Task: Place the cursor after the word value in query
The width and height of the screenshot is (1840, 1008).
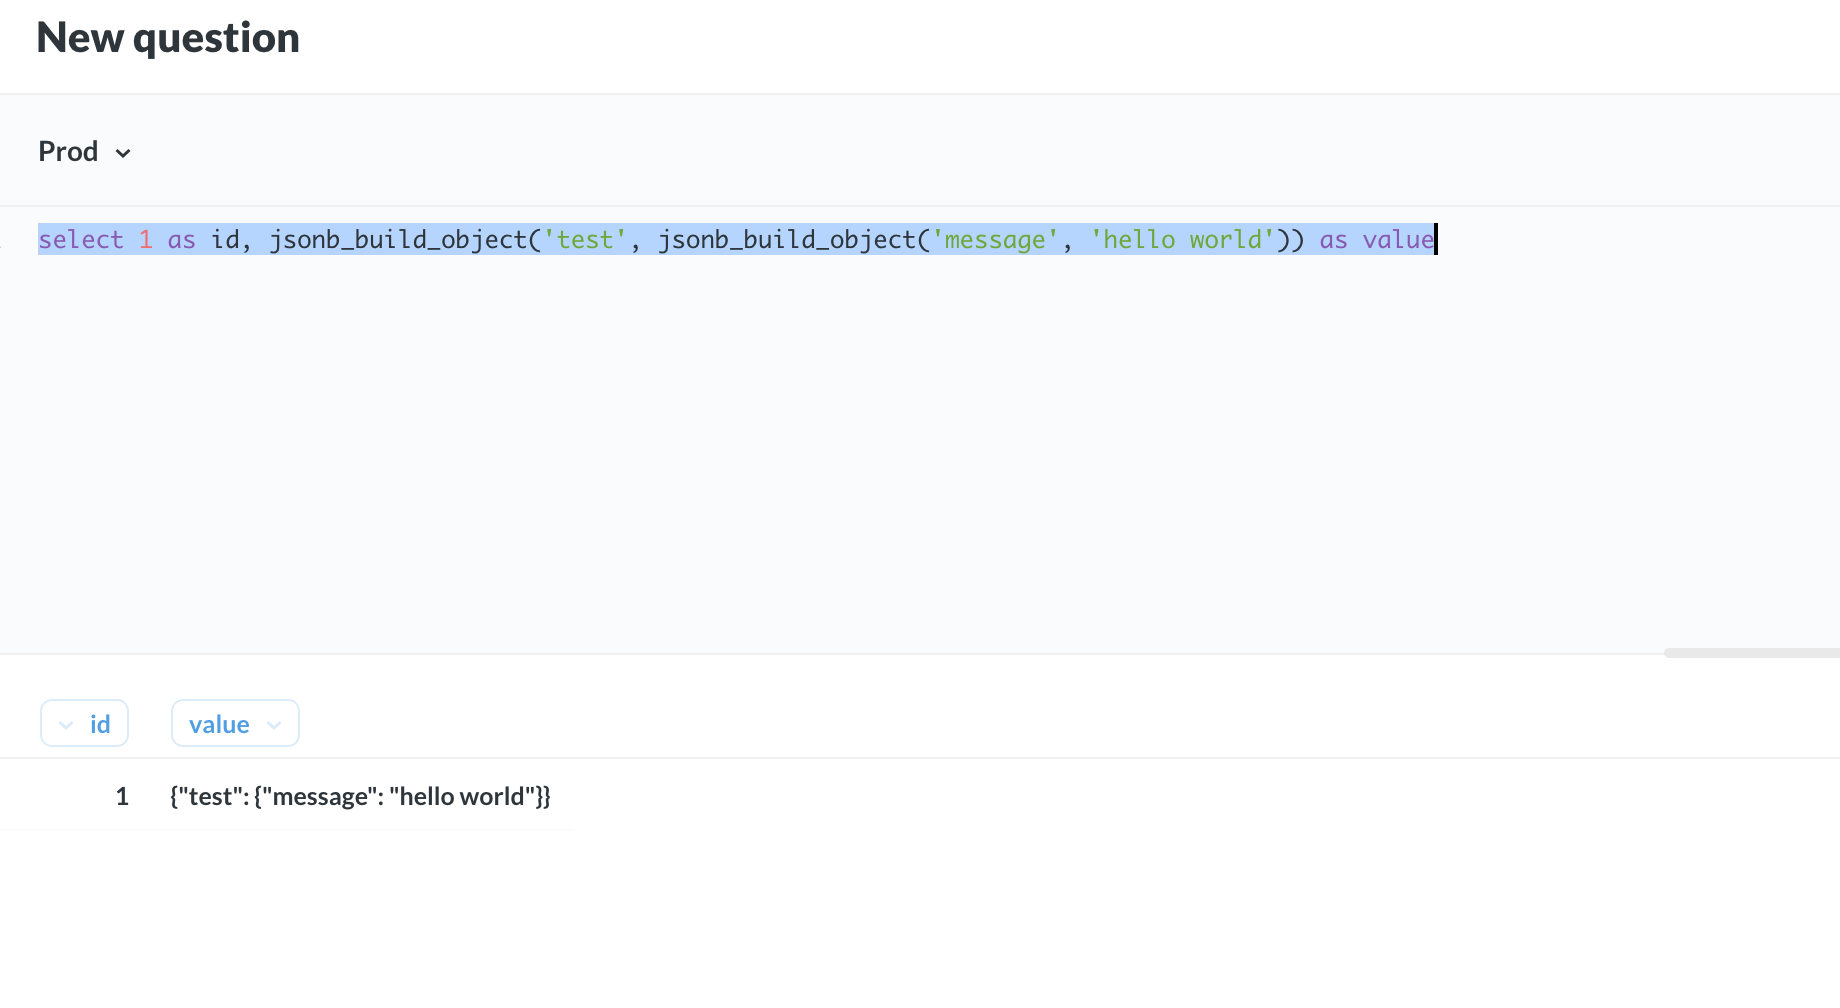Action: [1434, 239]
